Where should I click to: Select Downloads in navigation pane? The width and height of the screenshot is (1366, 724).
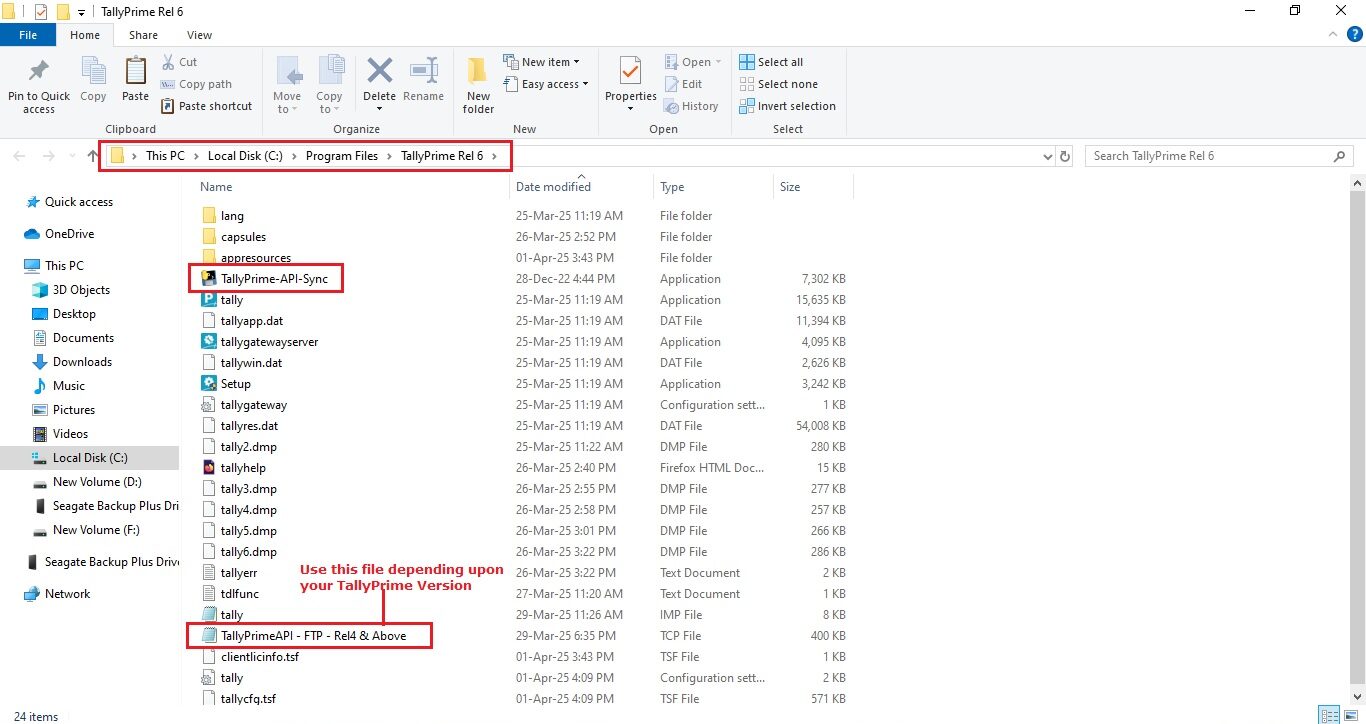pyautogui.click(x=82, y=362)
